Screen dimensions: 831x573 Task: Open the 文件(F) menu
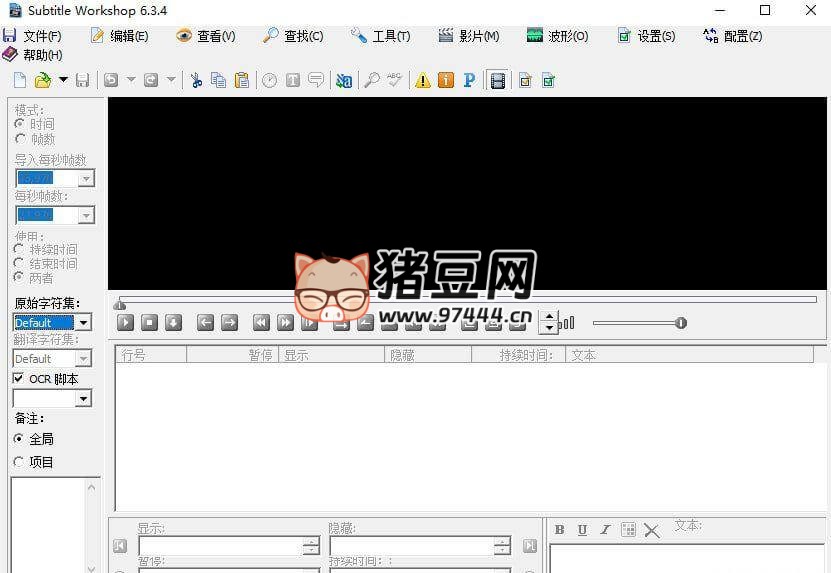click(32, 36)
